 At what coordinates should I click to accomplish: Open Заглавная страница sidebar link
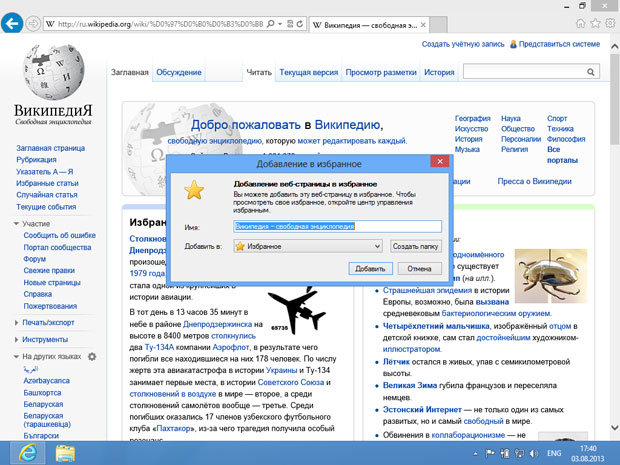click(50, 148)
